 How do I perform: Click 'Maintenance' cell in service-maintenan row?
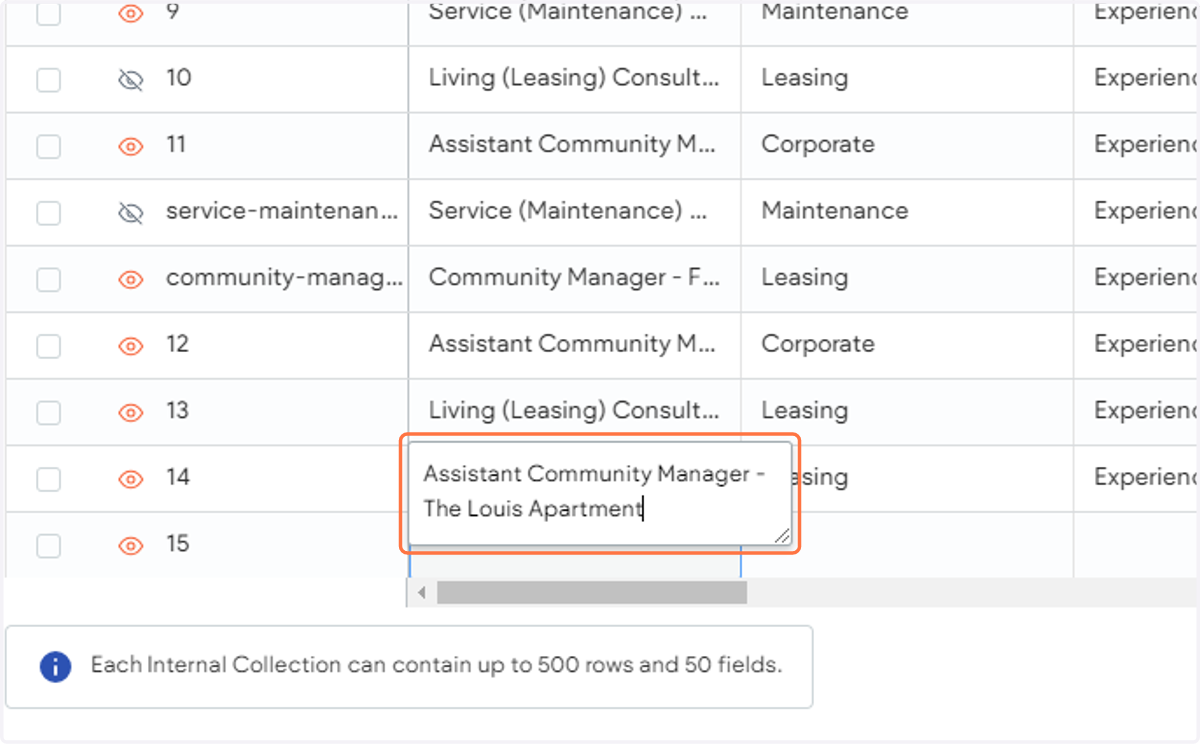tap(907, 212)
